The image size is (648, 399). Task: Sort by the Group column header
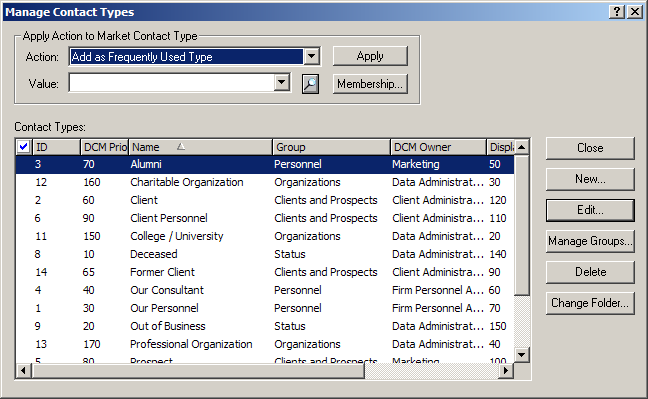pos(331,147)
